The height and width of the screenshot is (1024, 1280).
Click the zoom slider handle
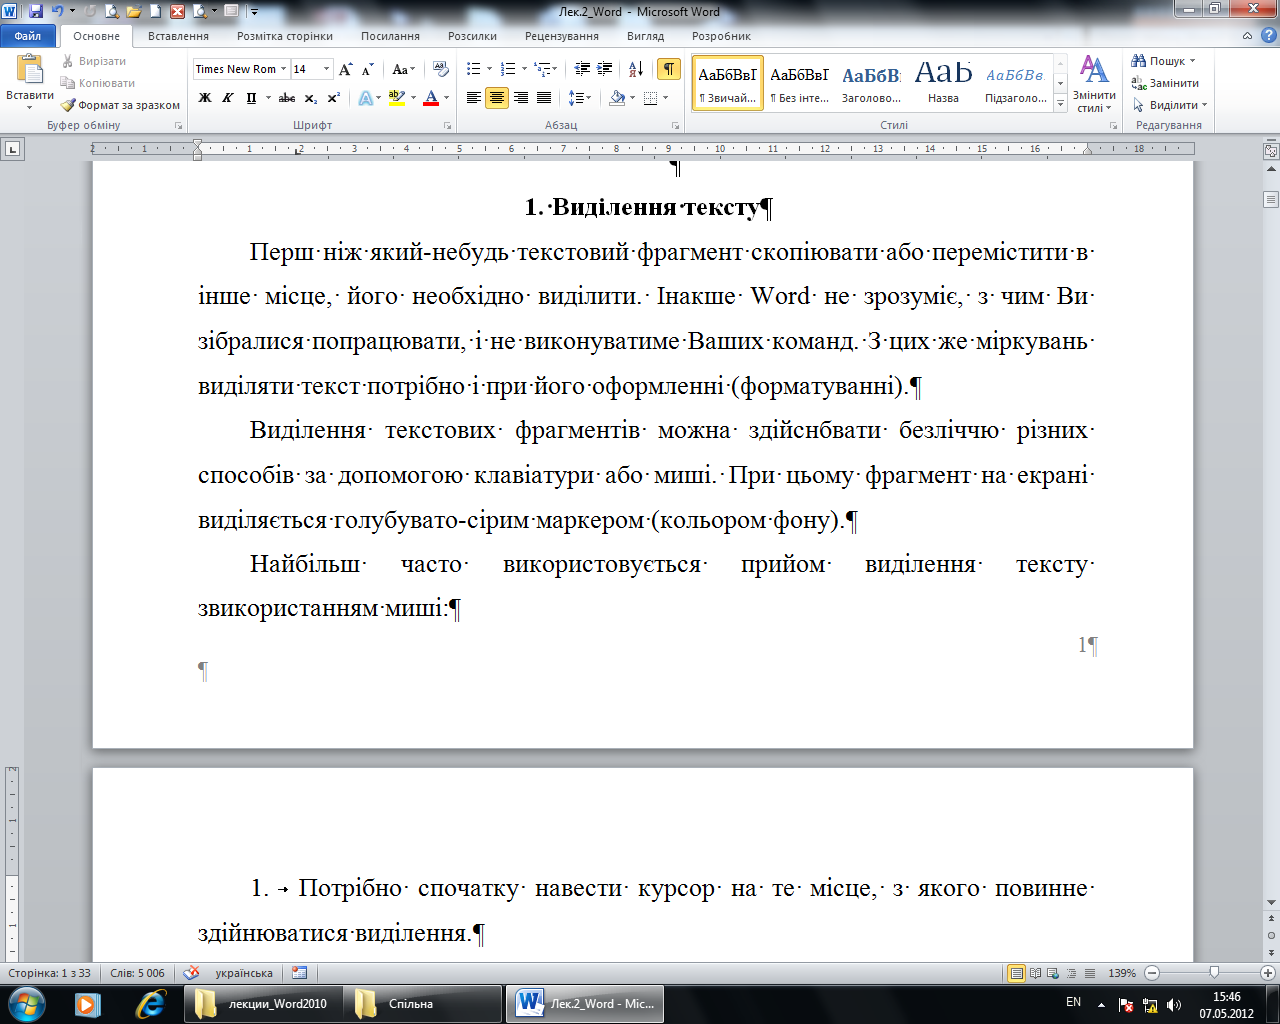1214,973
